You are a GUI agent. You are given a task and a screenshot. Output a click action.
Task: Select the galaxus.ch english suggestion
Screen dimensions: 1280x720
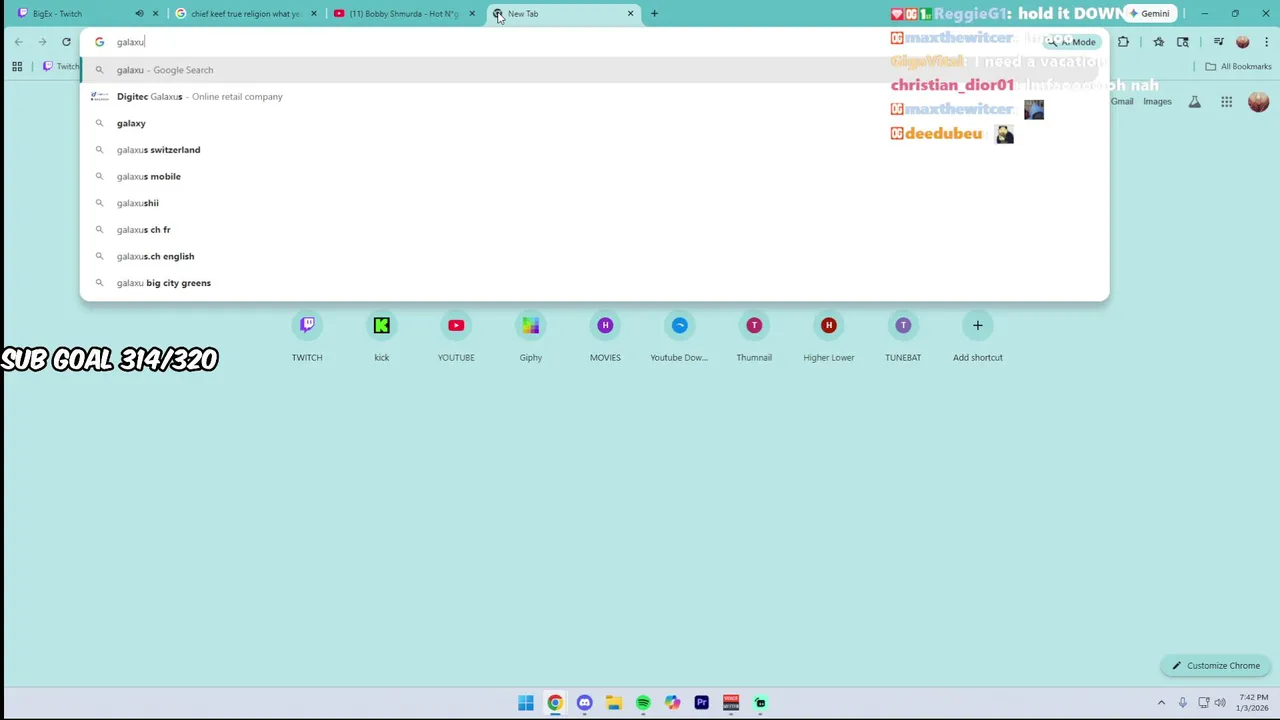pos(594,256)
